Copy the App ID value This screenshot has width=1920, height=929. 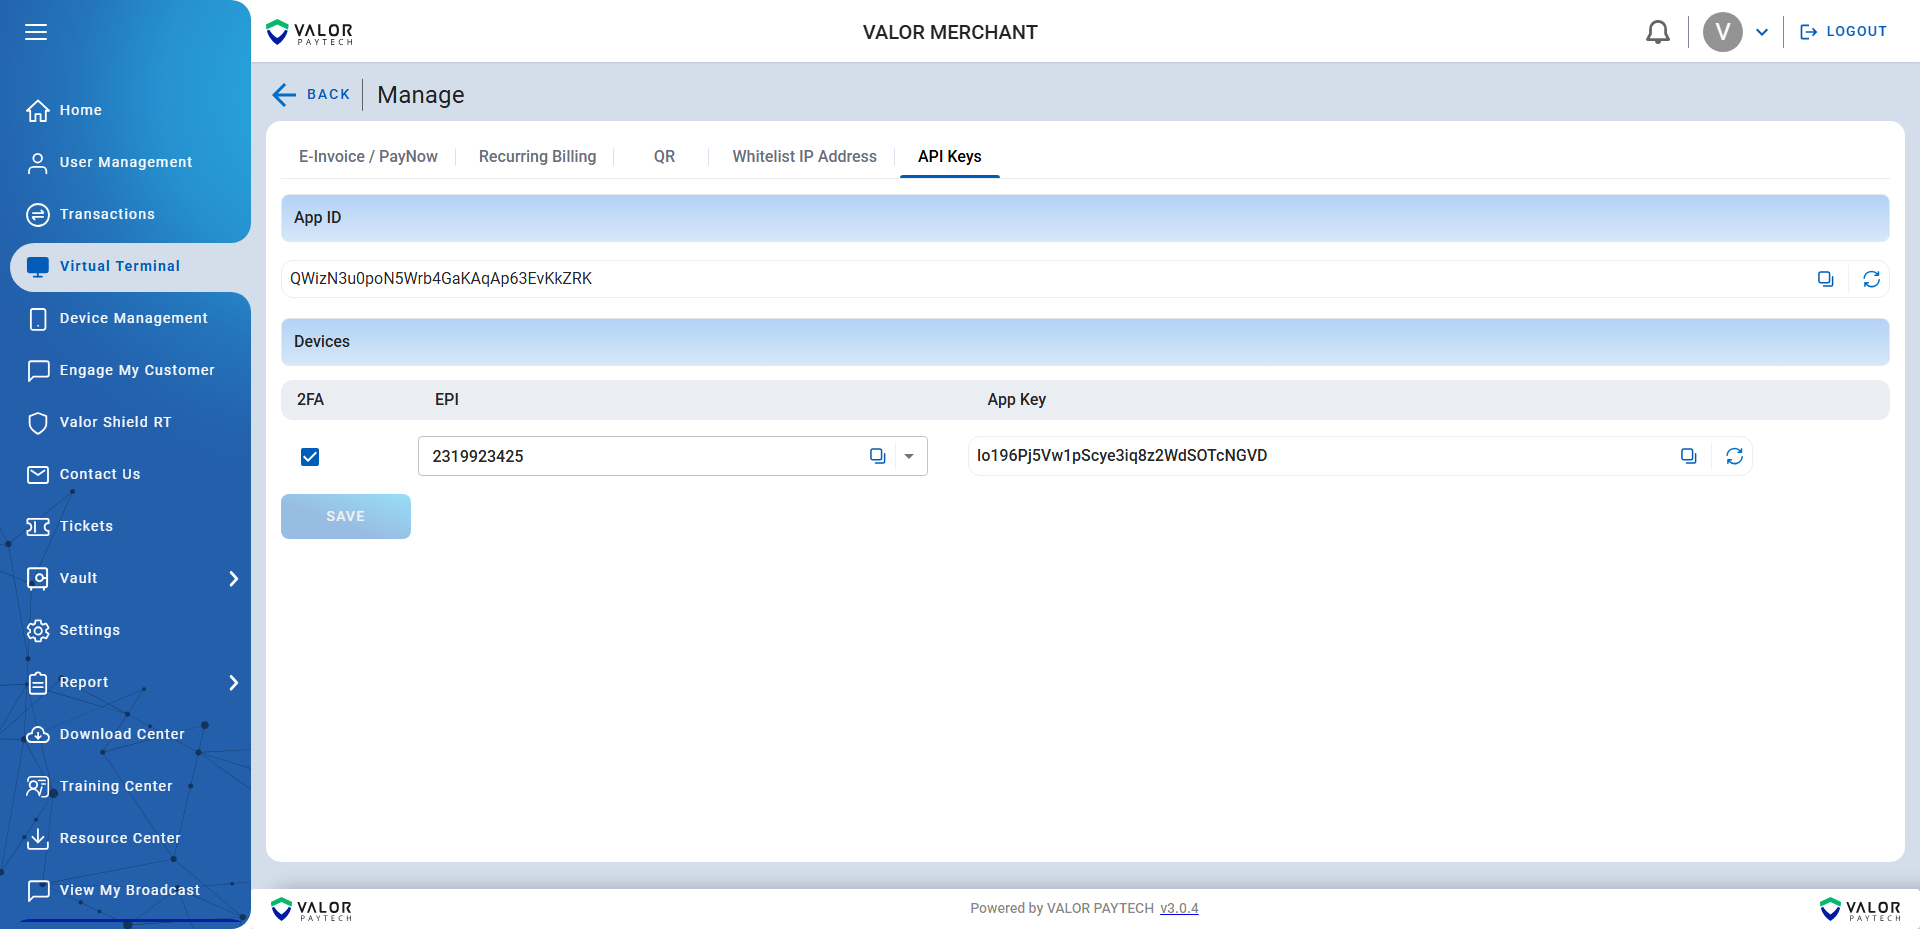(x=1826, y=279)
